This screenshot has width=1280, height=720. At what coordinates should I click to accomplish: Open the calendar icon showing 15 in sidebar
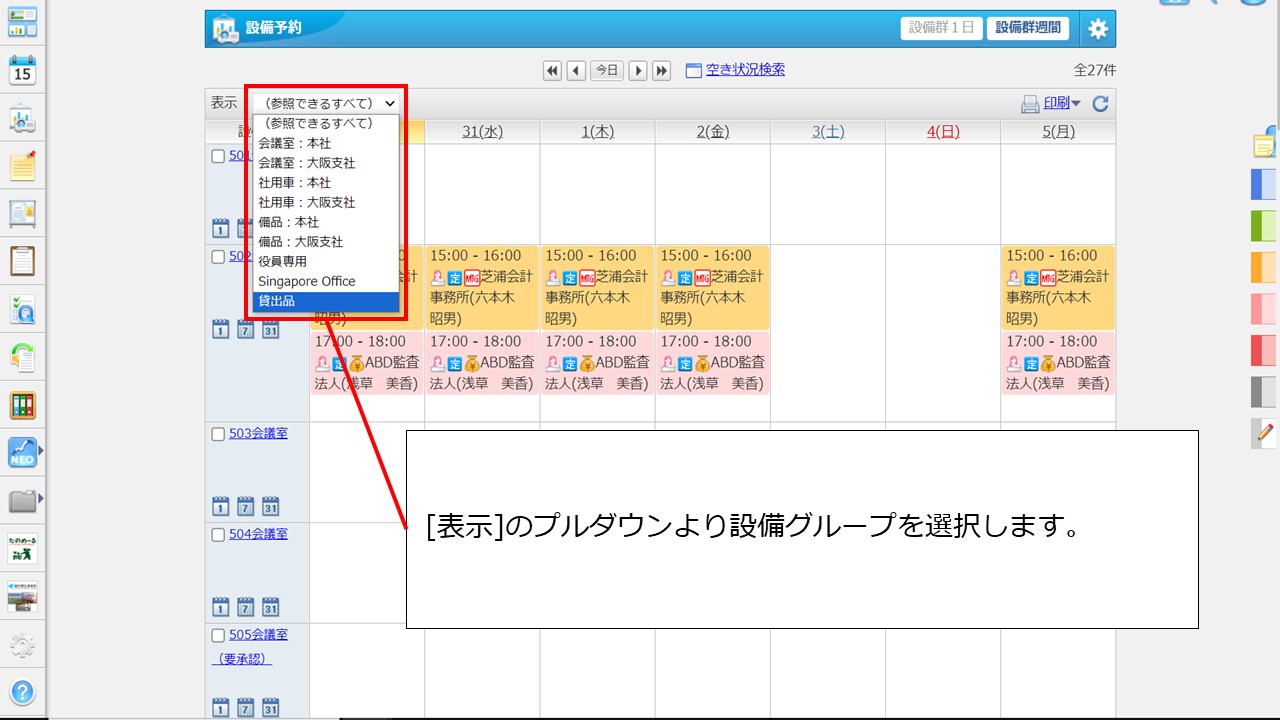click(x=22, y=69)
